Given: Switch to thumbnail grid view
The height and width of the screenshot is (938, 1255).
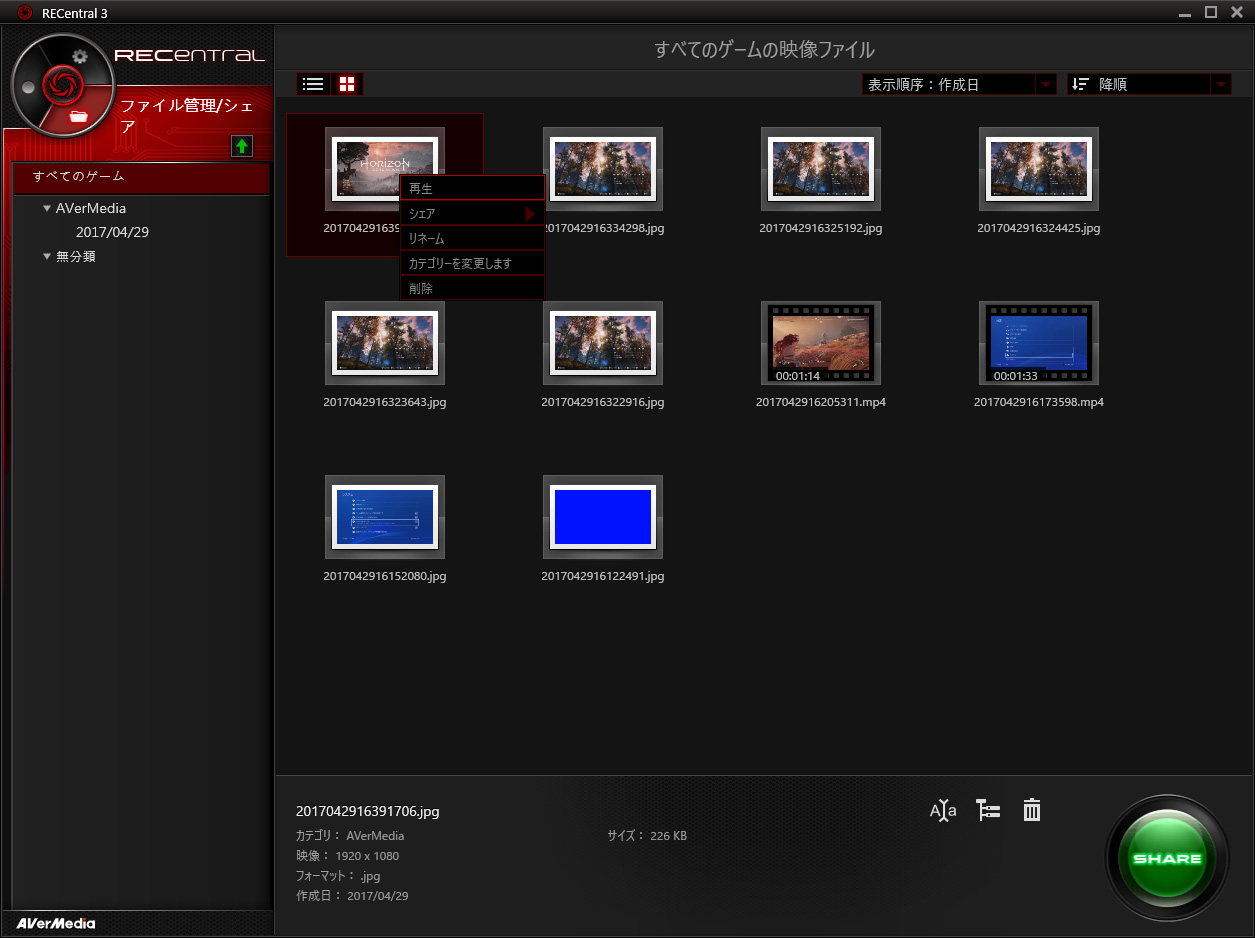Looking at the screenshot, I should click(x=347, y=84).
